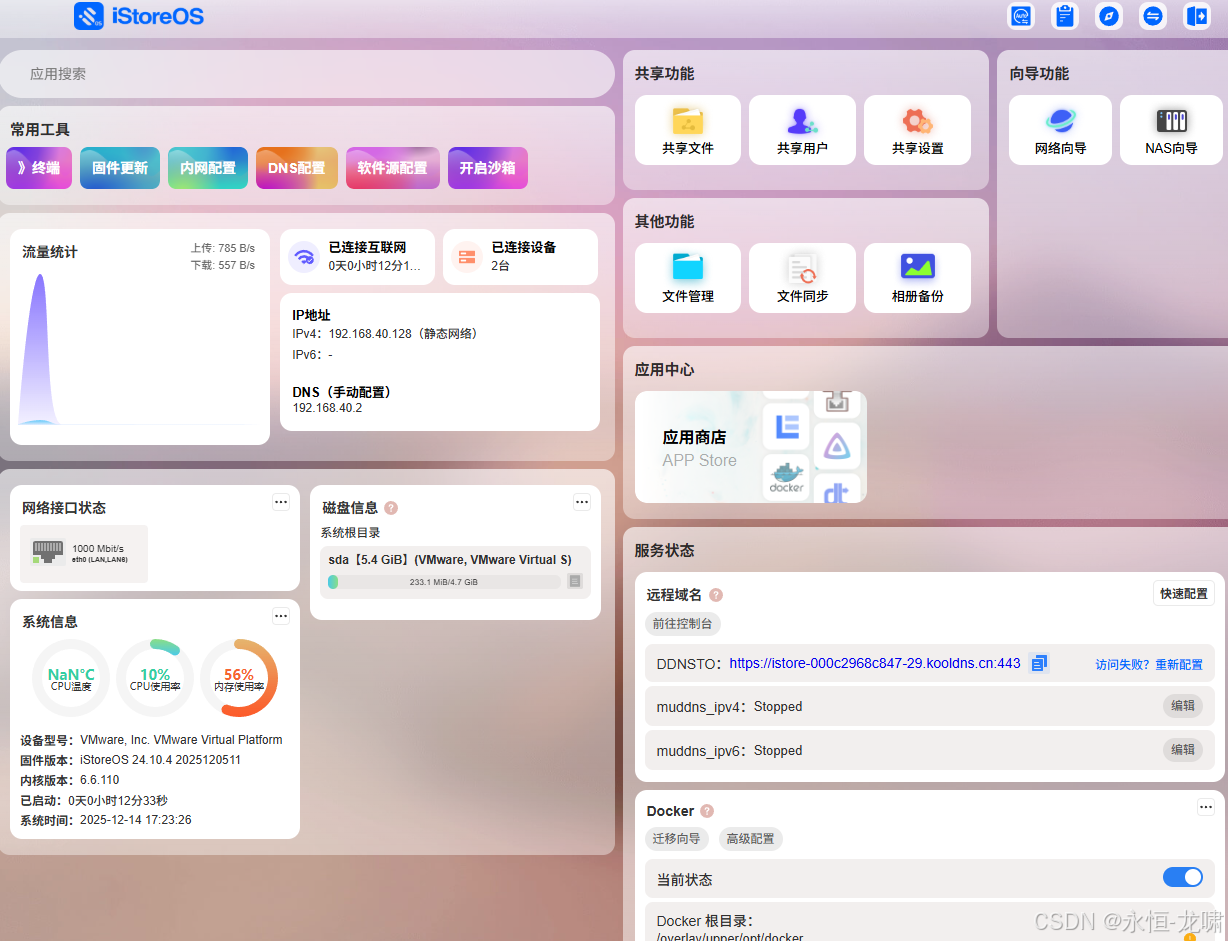This screenshot has height=941, width=1228.
Task: Open 文件同步 file sync tile
Action: click(802, 278)
